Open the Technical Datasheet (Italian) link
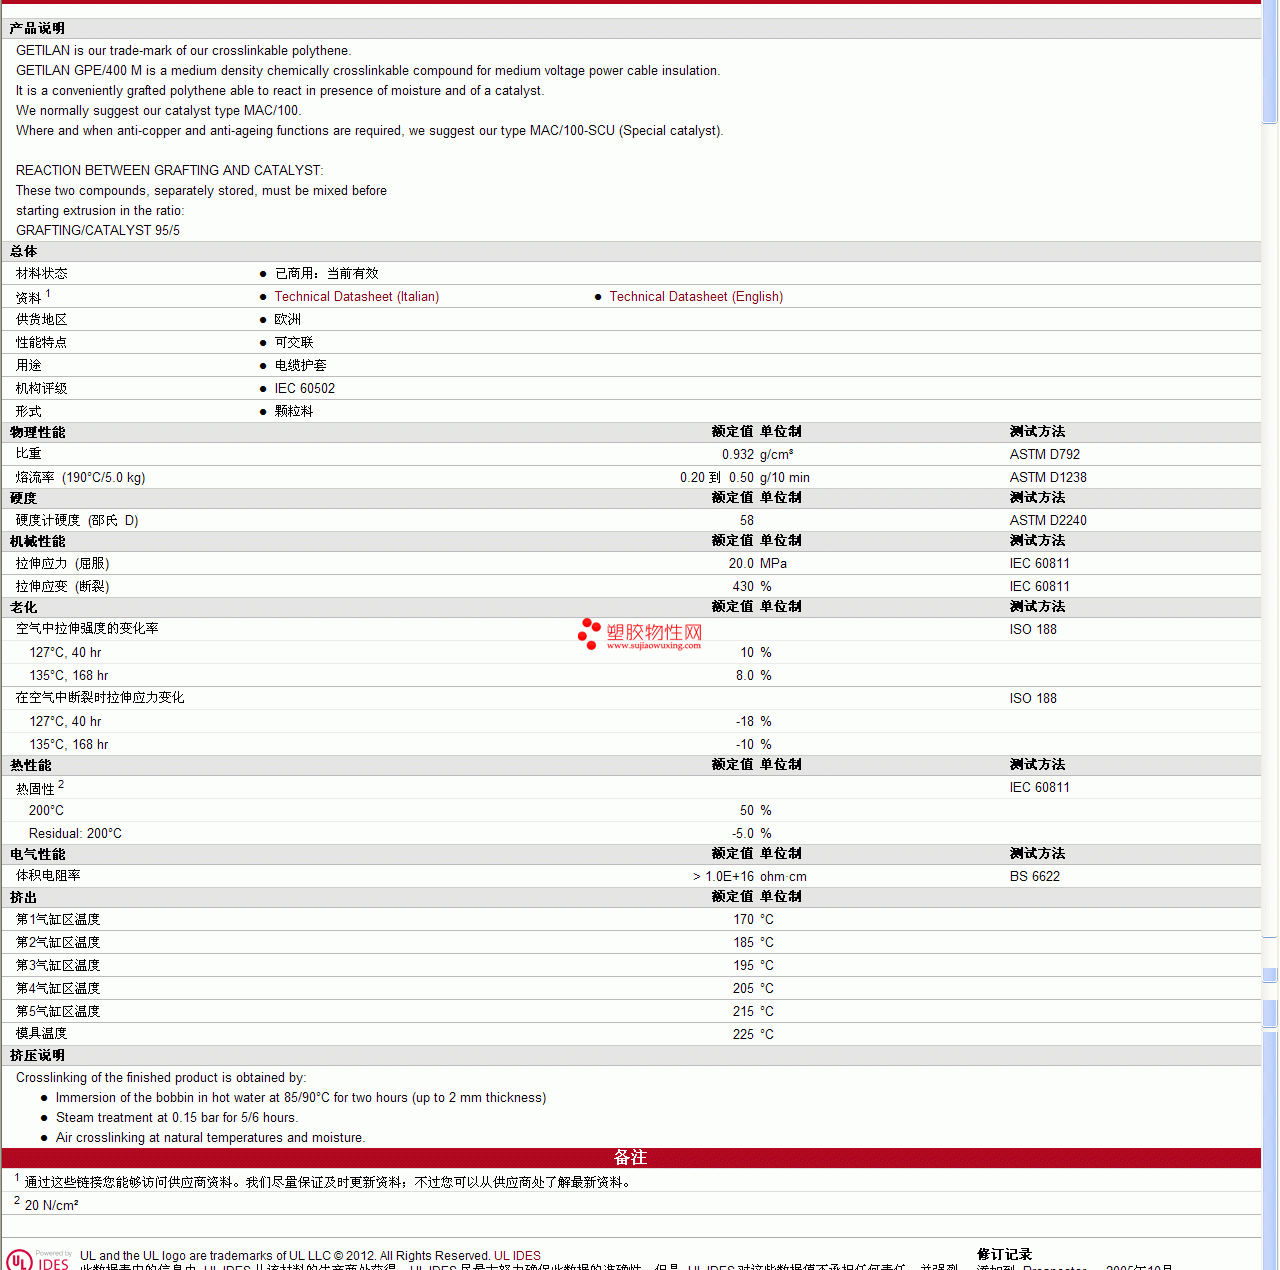 tap(356, 297)
